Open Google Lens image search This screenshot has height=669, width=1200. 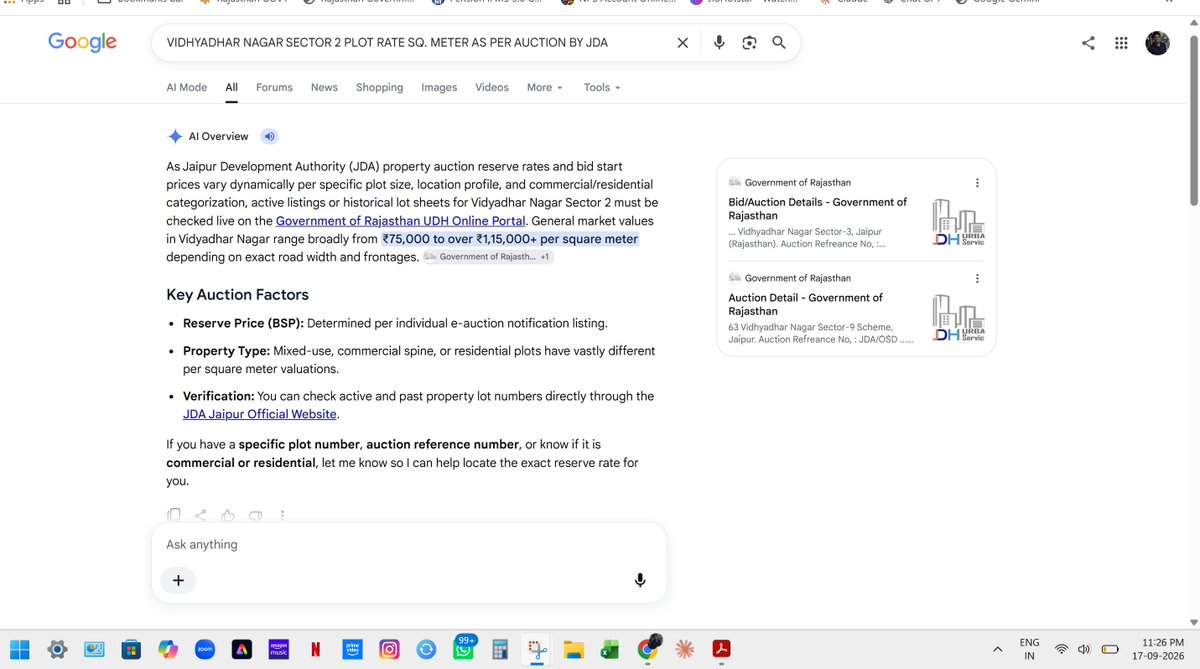tap(749, 43)
